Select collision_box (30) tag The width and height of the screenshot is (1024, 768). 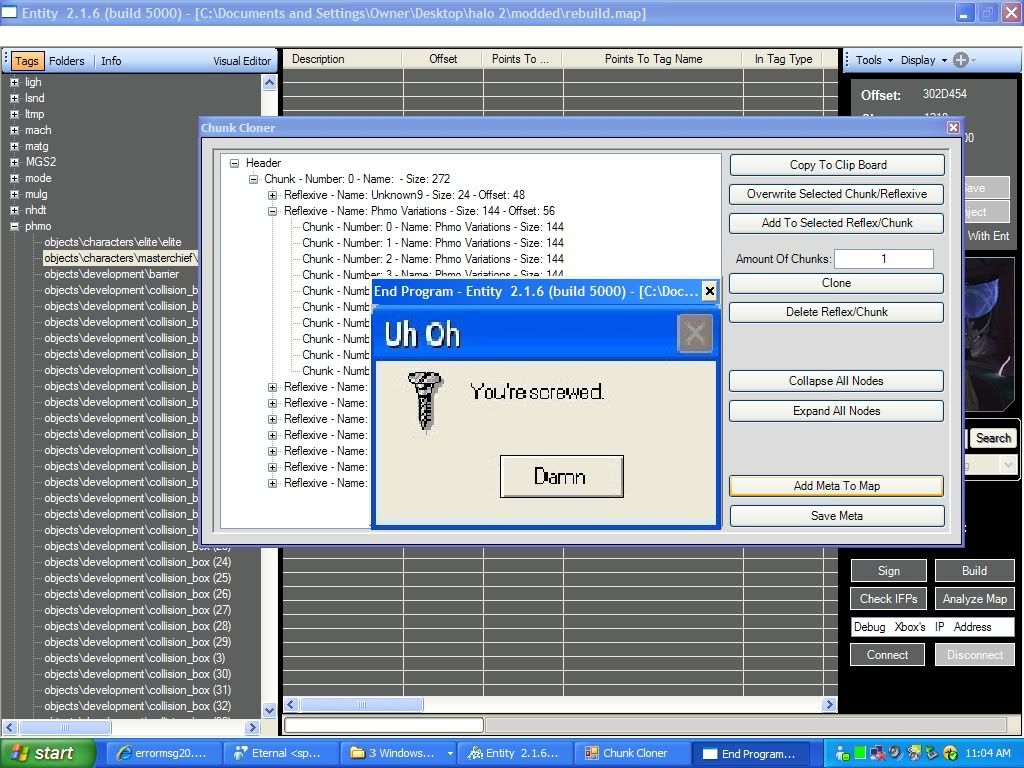(138, 674)
